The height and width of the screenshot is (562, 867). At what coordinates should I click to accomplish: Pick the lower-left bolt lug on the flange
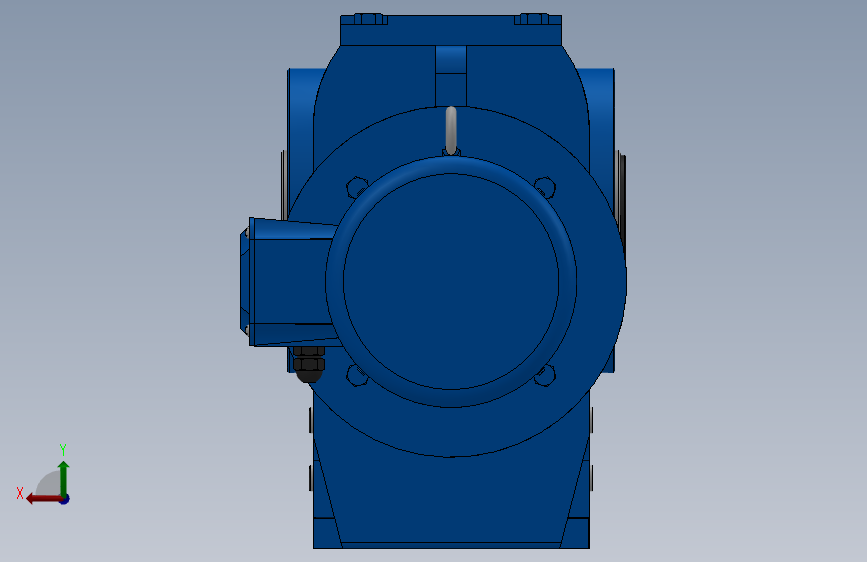tap(357, 376)
